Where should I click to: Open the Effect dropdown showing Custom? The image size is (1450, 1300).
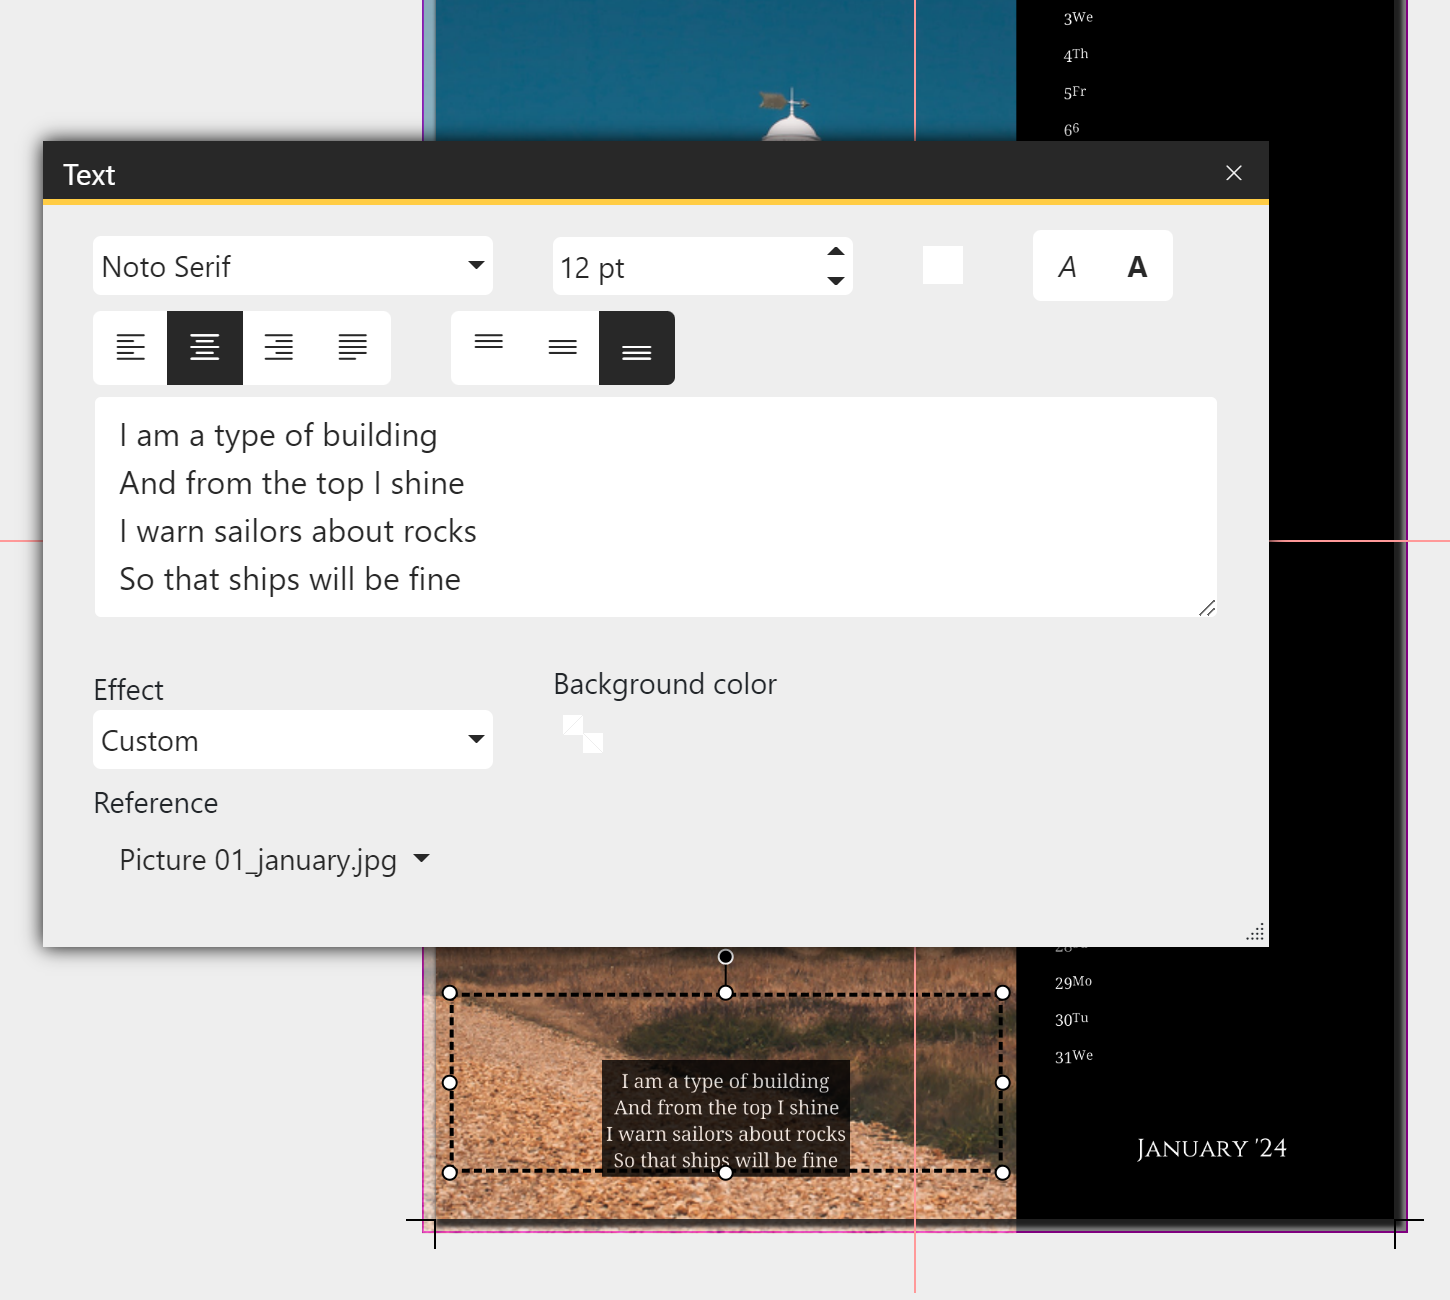tap(292, 740)
